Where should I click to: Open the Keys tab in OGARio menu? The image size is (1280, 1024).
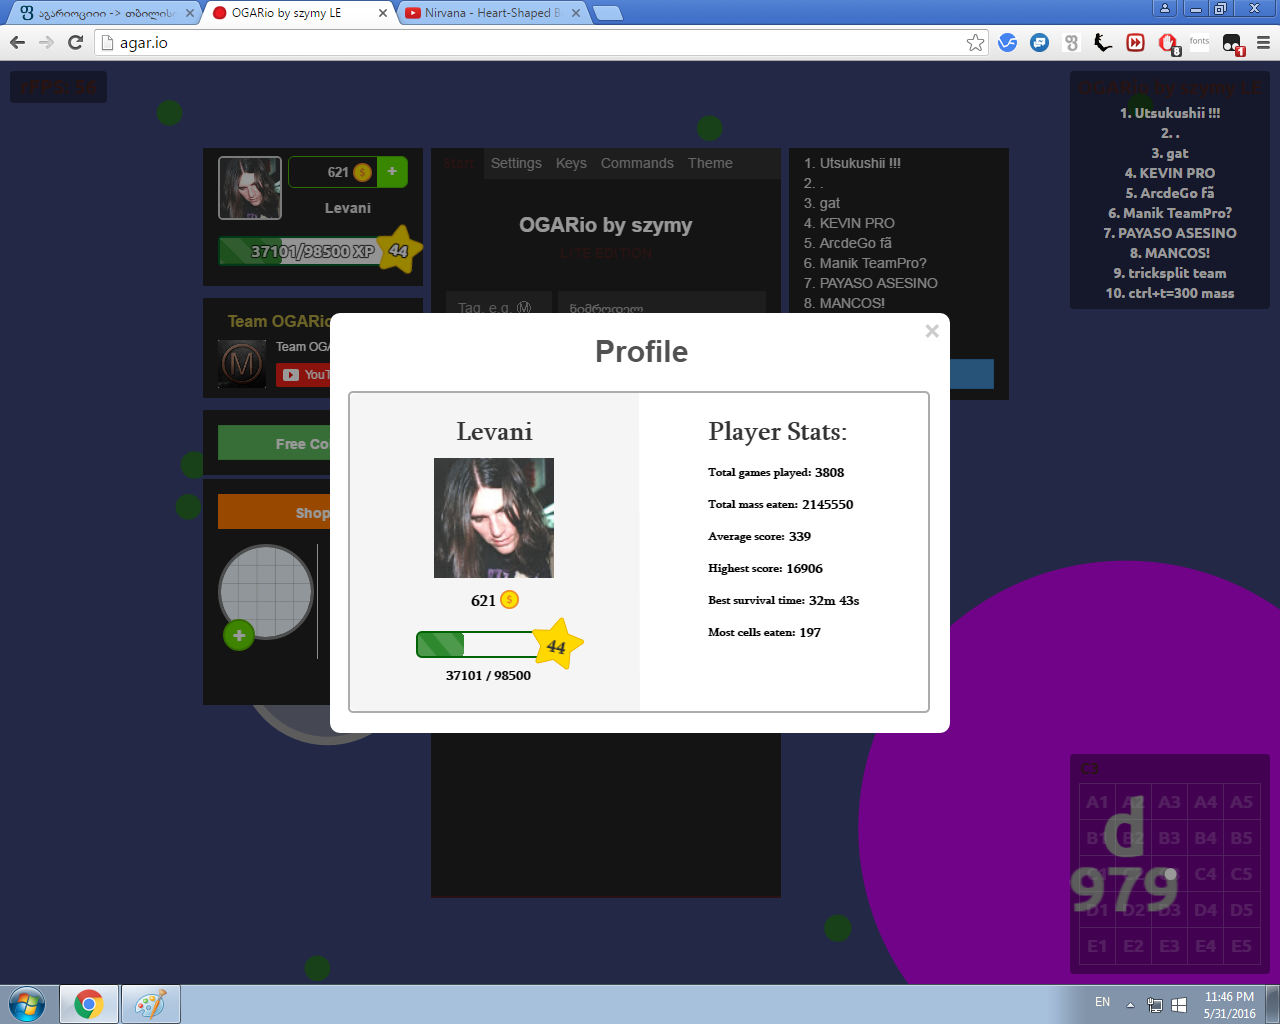(571, 163)
